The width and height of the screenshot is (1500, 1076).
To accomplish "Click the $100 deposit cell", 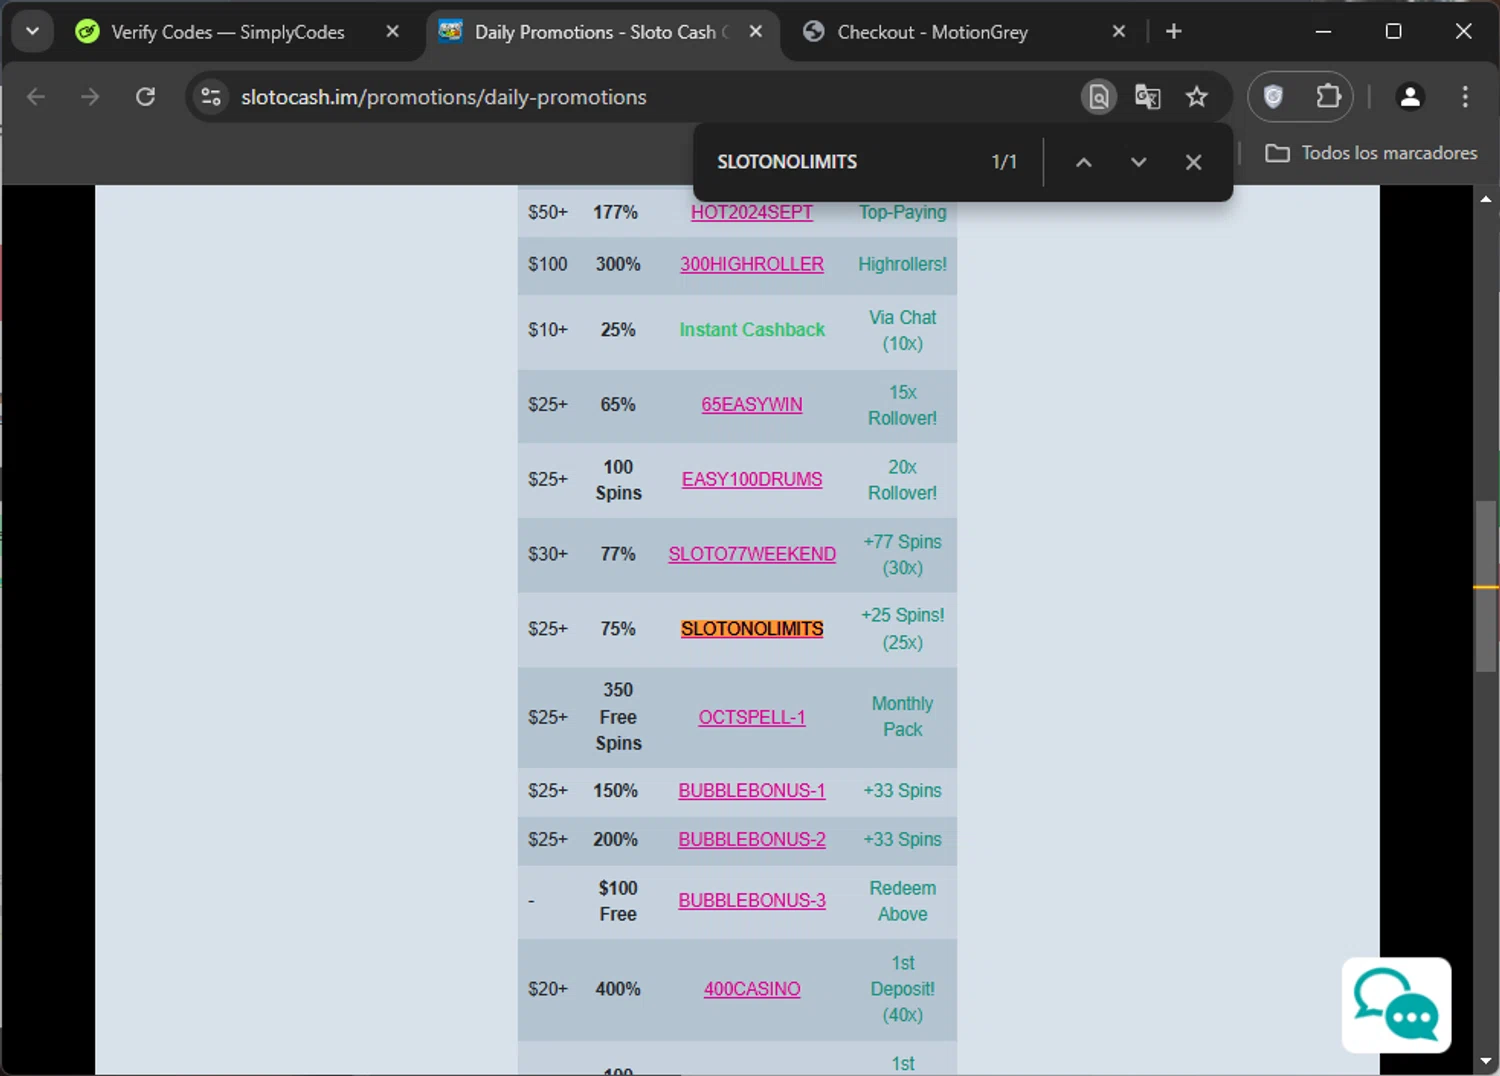I will pyautogui.click(x=547, y=264).
